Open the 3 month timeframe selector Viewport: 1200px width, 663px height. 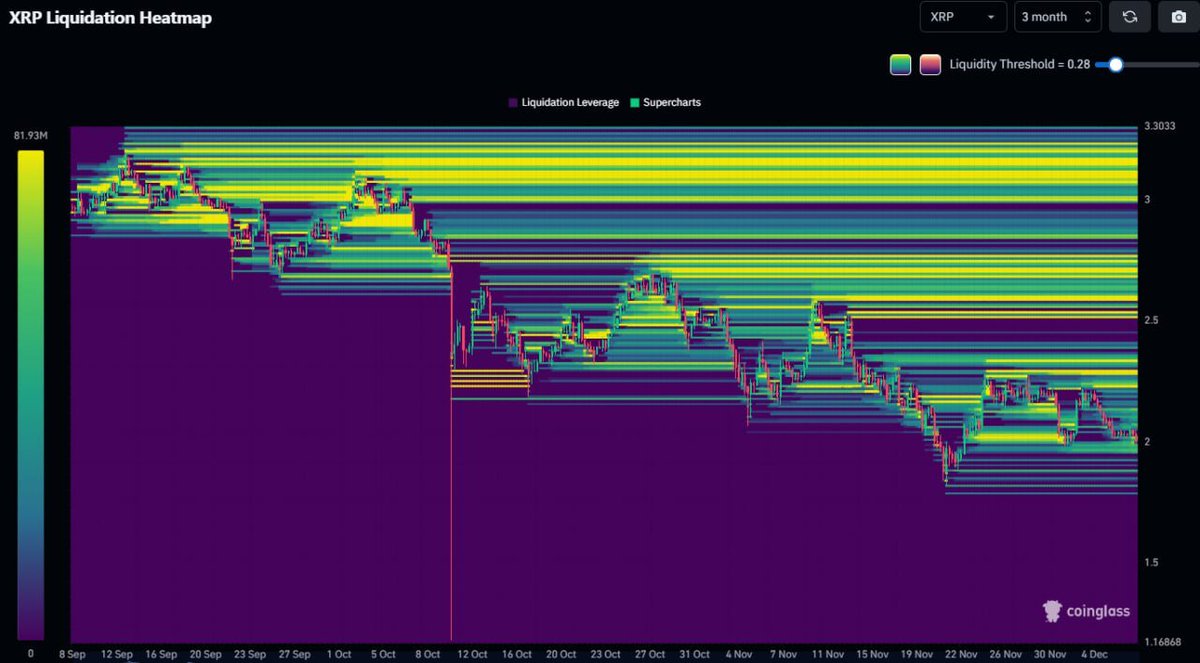[1056, 16]
